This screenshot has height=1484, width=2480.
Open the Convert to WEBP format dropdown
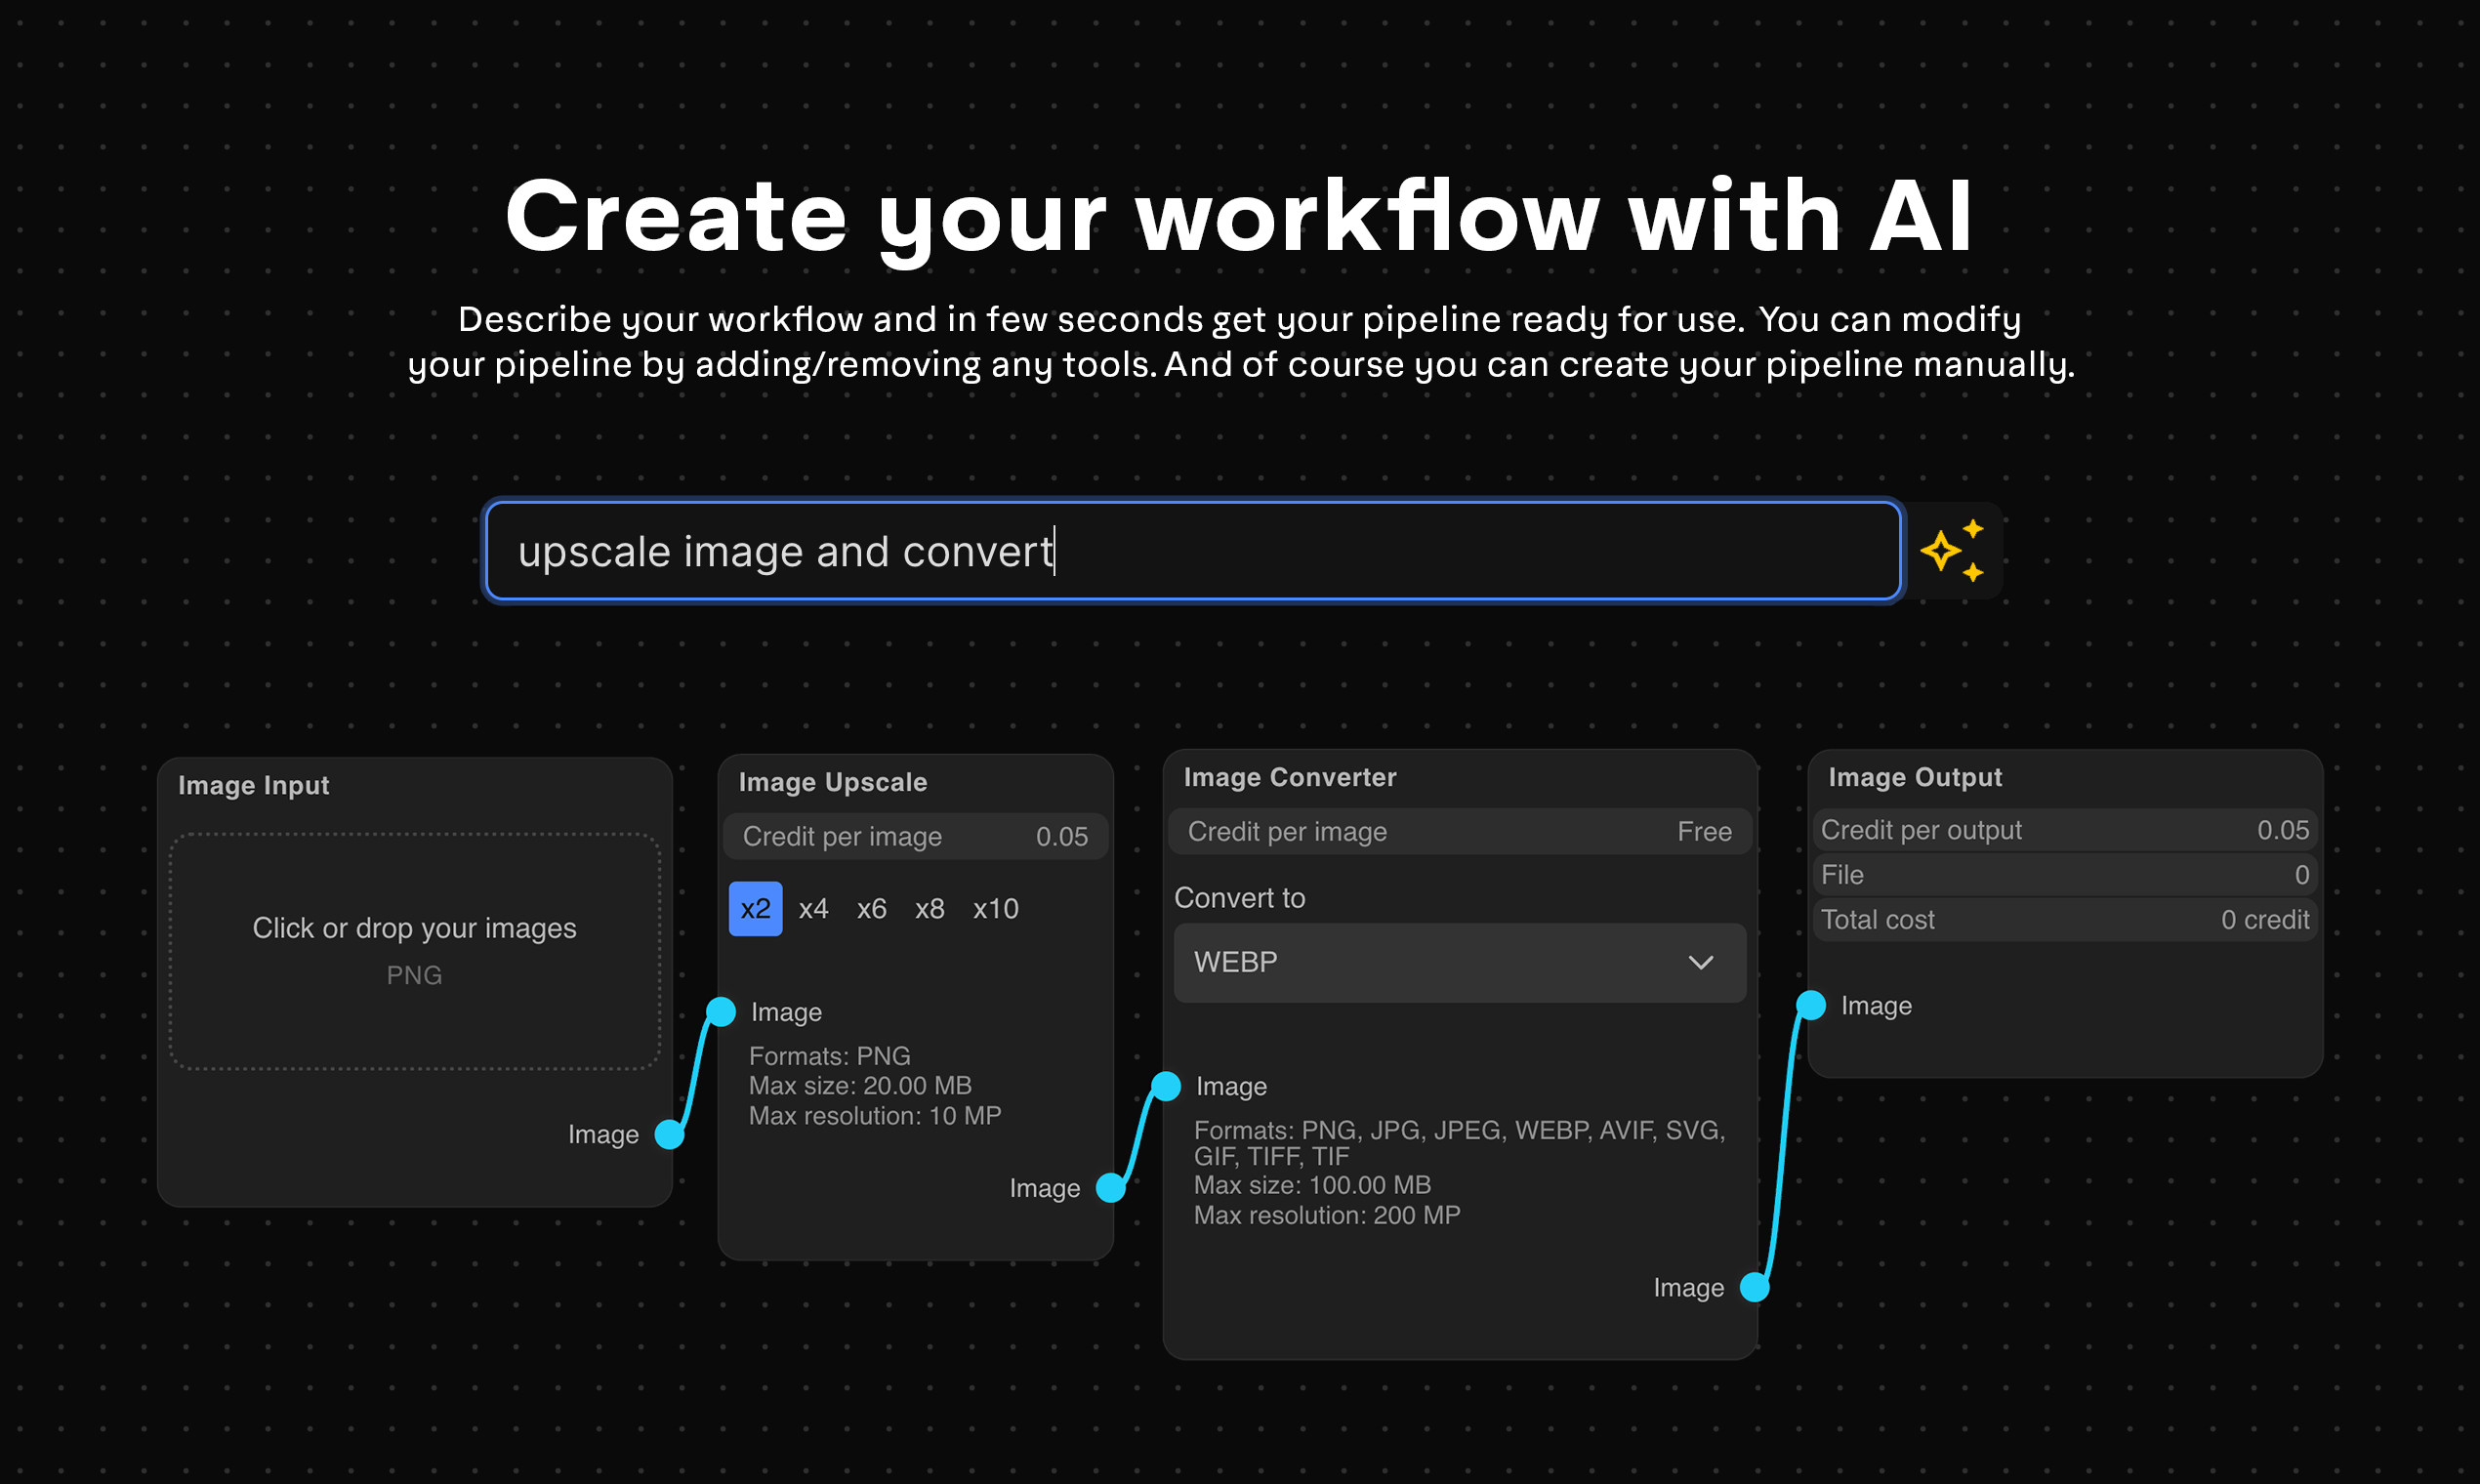(1458, 962)
